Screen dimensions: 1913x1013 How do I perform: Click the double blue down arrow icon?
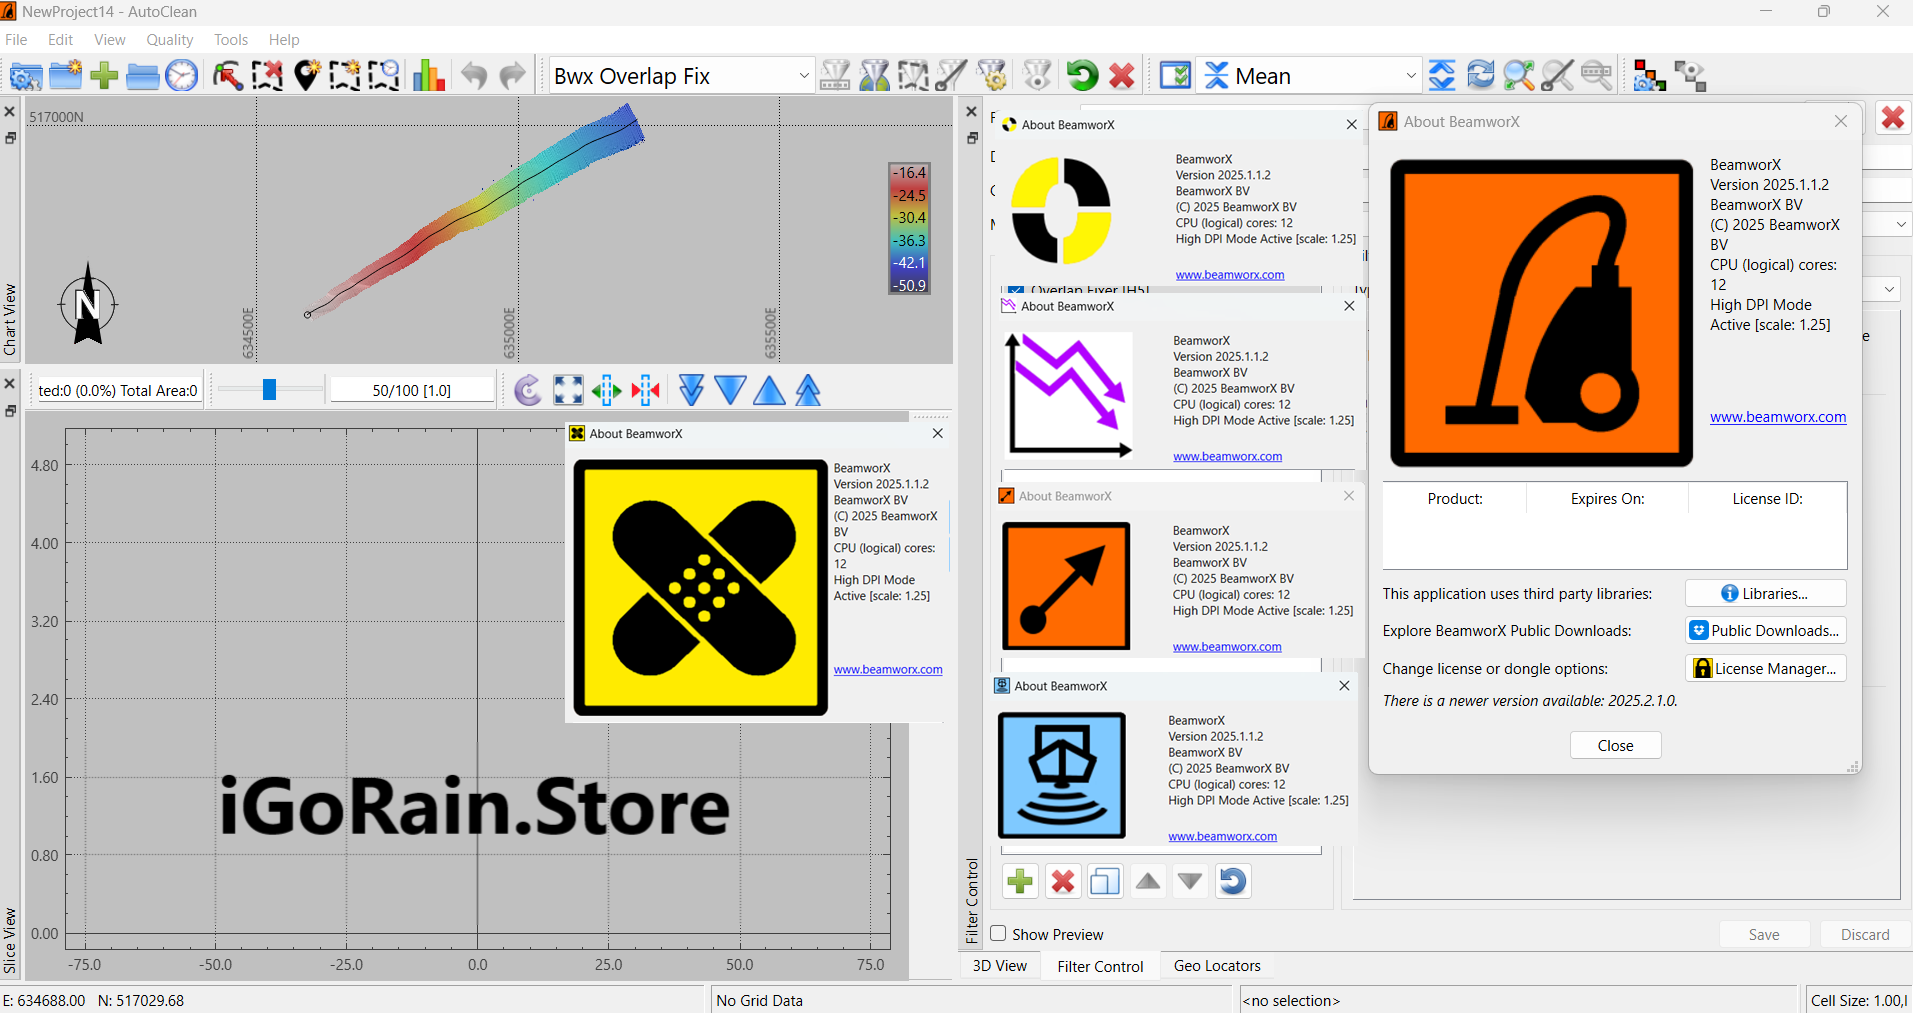691,390
